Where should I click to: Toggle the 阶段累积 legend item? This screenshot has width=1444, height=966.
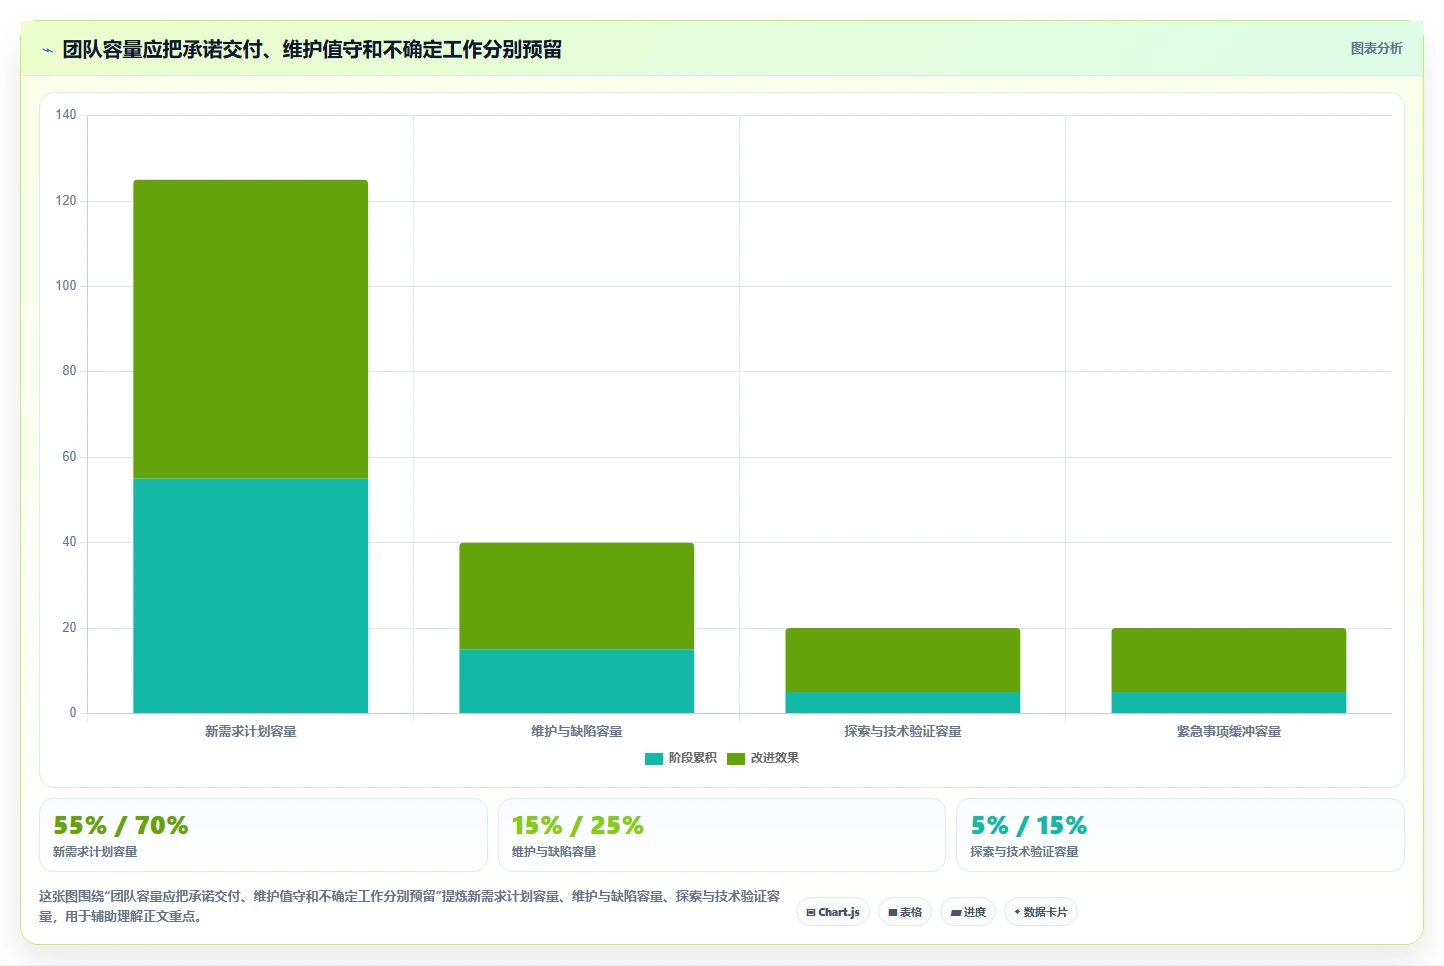pyautogui.click(x=681, y=758)
